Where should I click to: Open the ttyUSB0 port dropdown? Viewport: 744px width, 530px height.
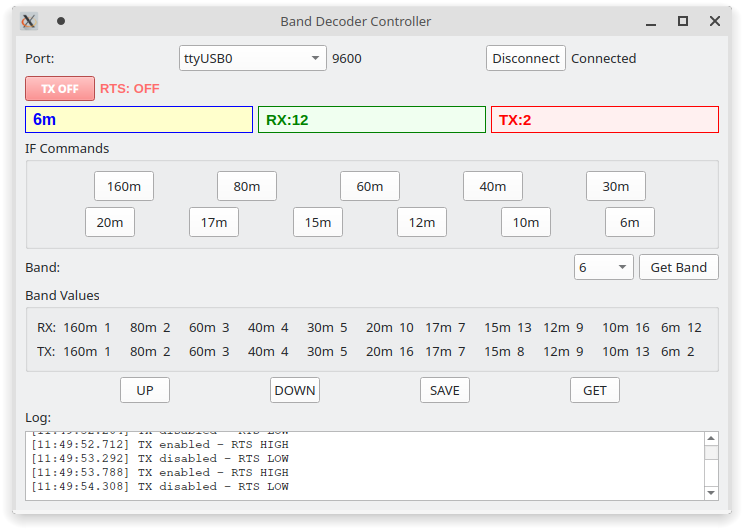[x=253, y=58]
